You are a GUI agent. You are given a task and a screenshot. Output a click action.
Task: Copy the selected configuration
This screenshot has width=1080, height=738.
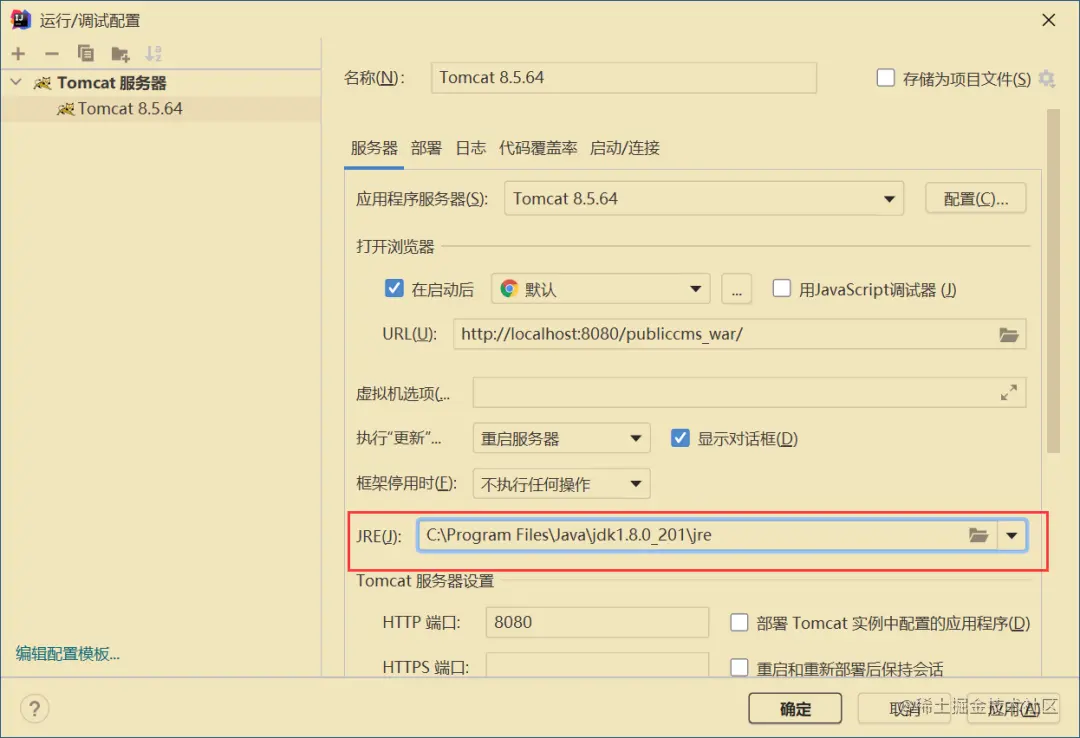coord(85,53)
